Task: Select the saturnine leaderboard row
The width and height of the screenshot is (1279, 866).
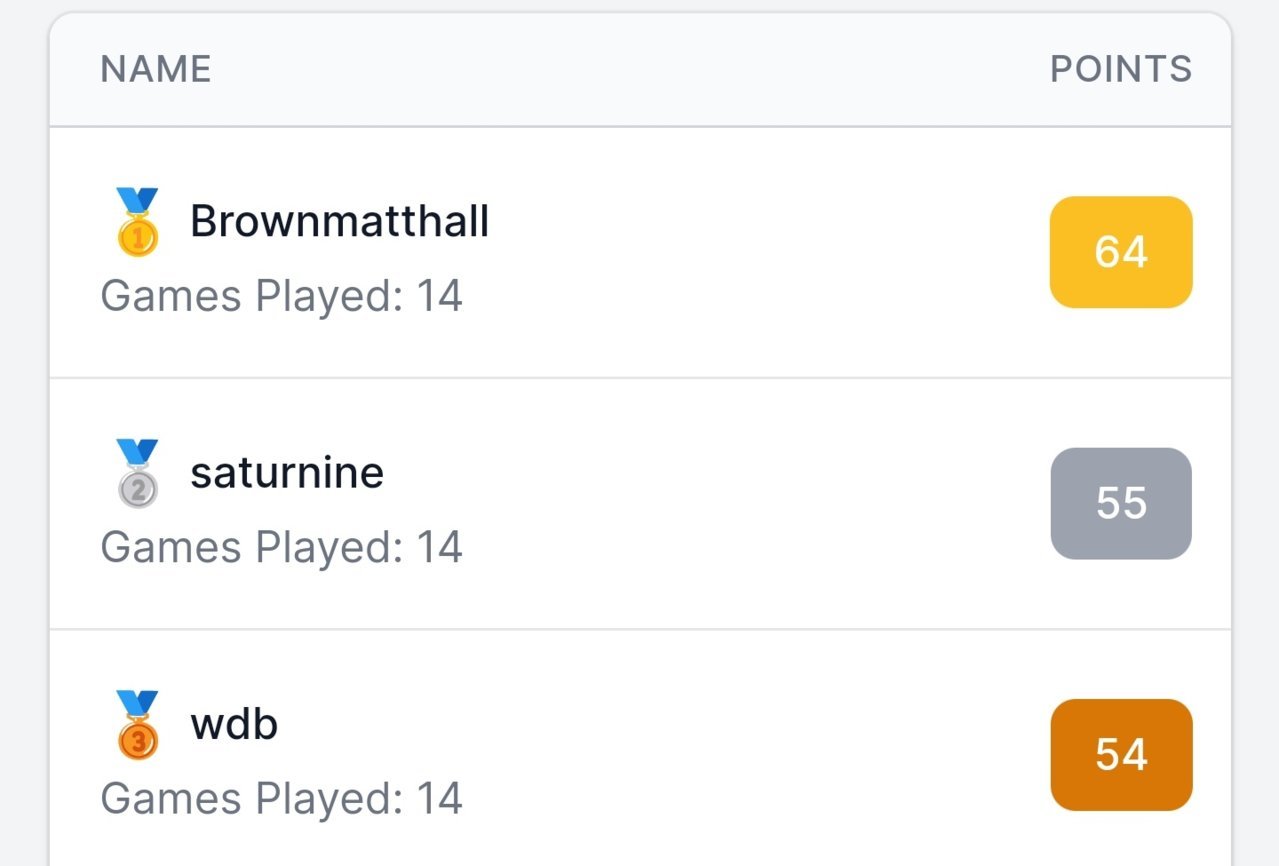Action: pyautogui.click(x=640, y=504)
